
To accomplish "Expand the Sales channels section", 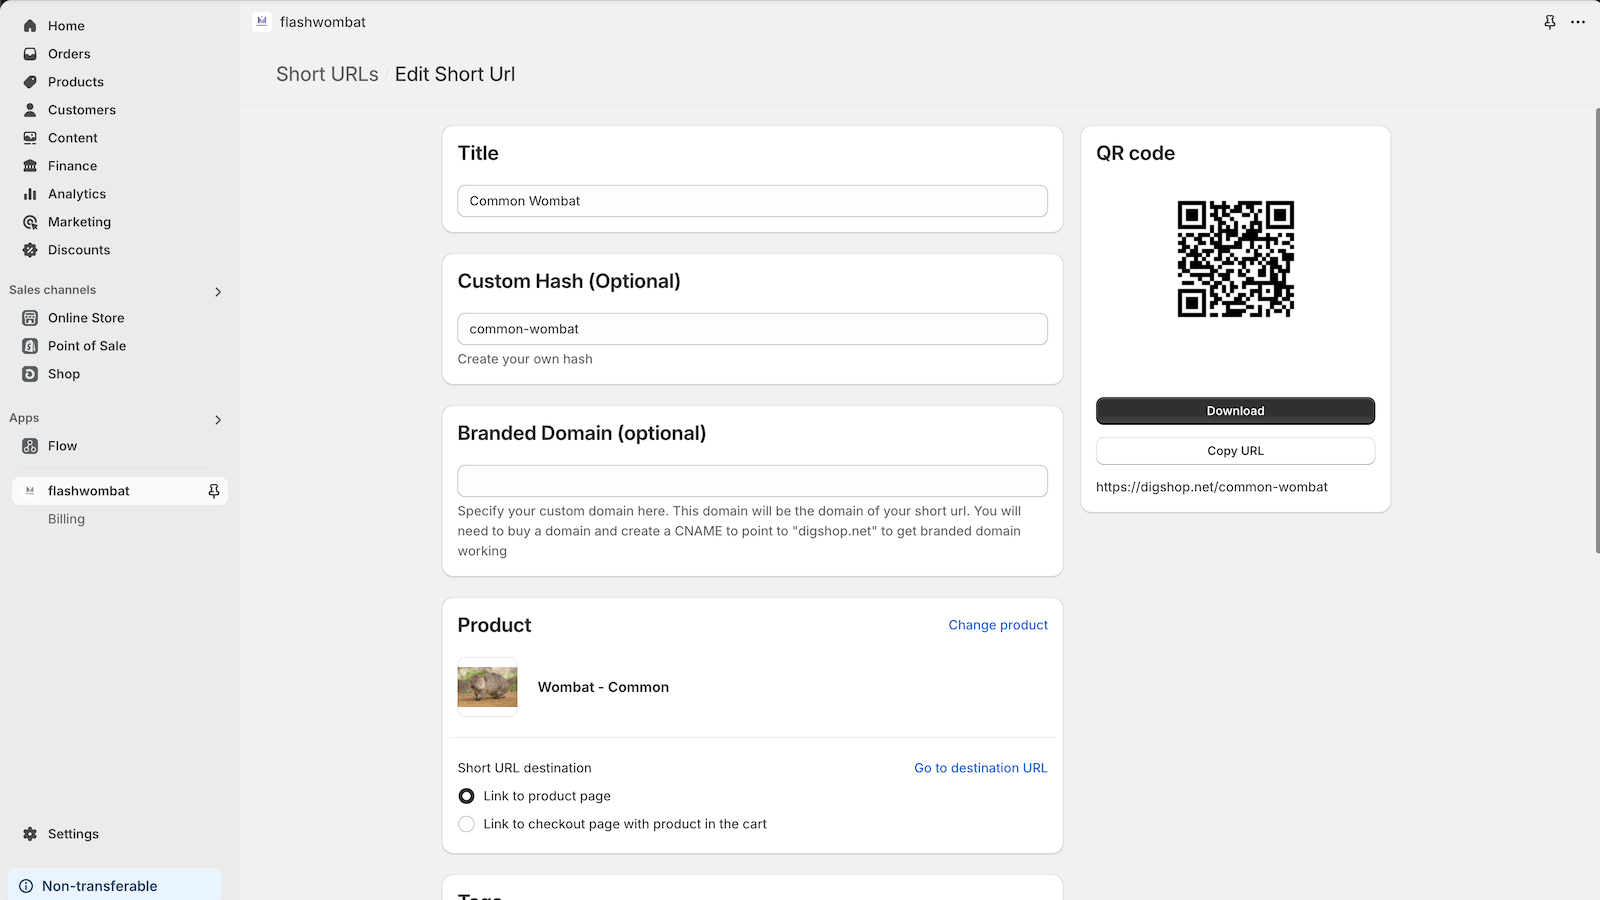I will pyautogui.click(x=218, y=292).
